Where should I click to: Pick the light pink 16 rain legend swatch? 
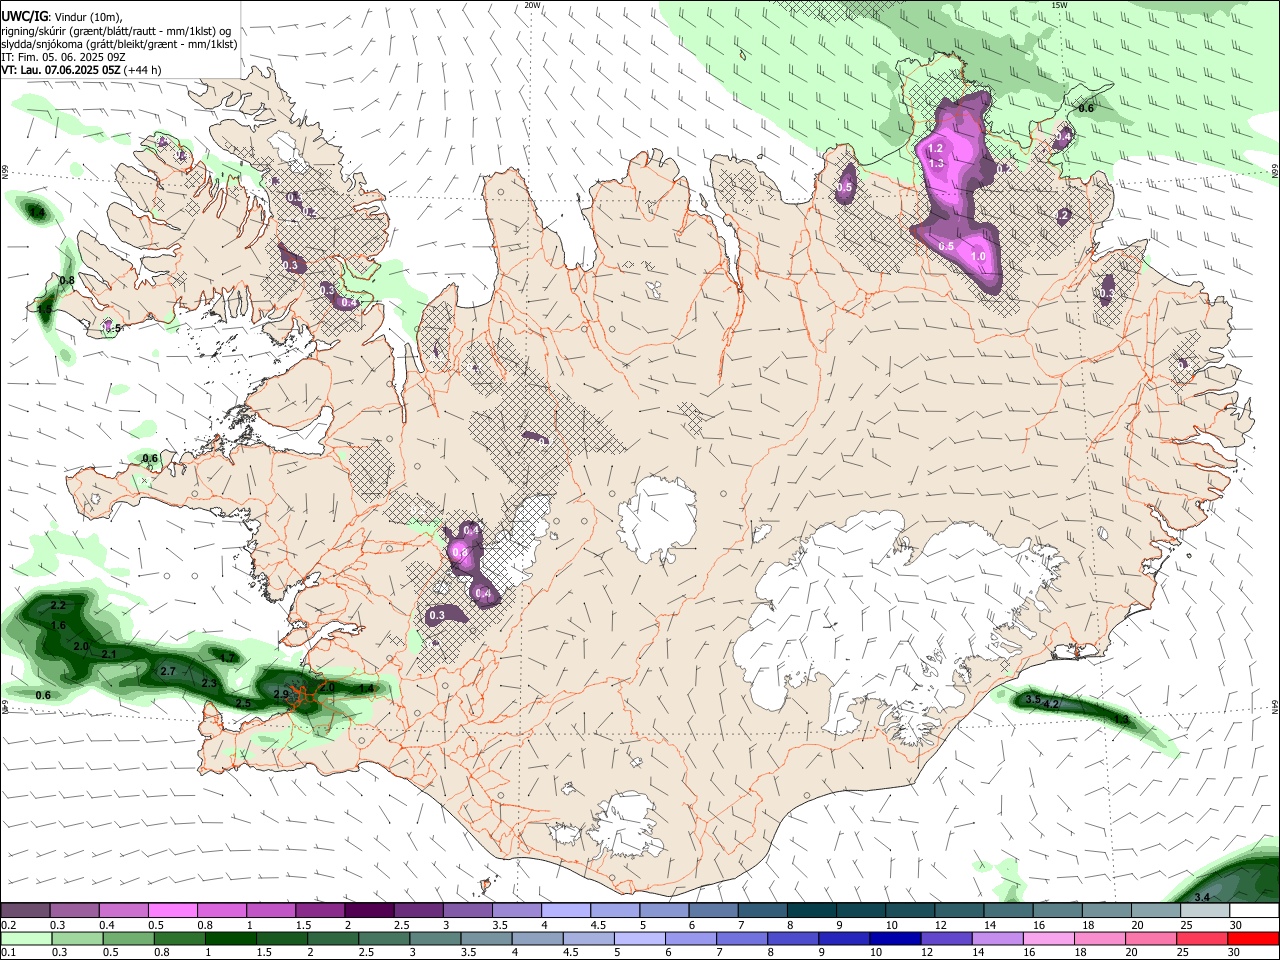(x=1049, y=939)
